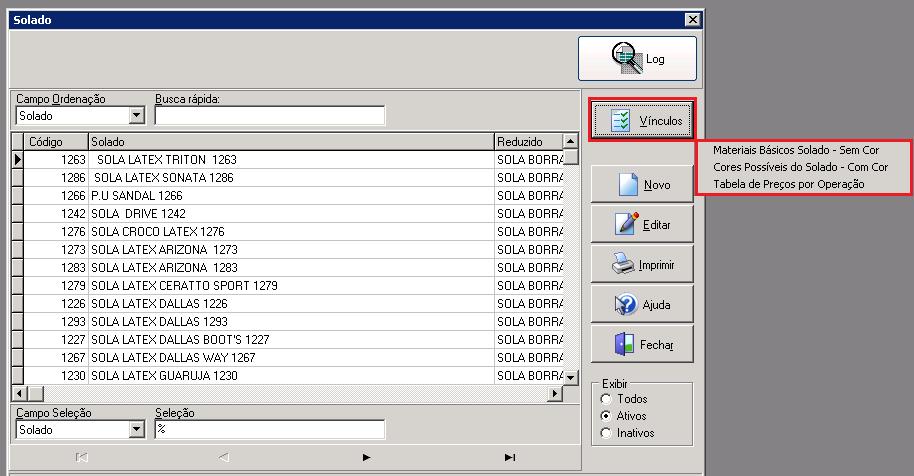The height and width of the screenshot is (476, 914).
Task: Select row SOLA LATEX DALLAS 1226
Action: pyautogui.click(x=293, y=304)
